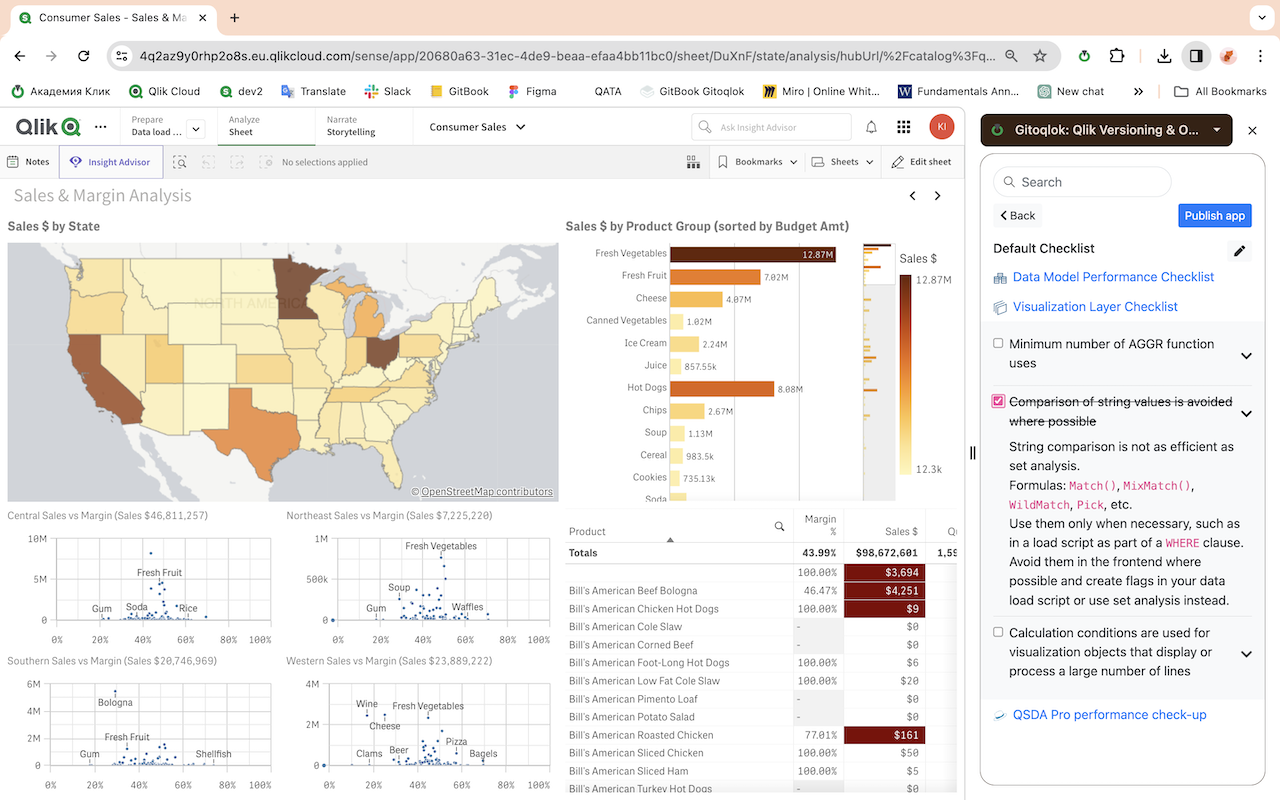Sort table by Margin % column header
The image size is (1280, 800).
tap(820, 525)
